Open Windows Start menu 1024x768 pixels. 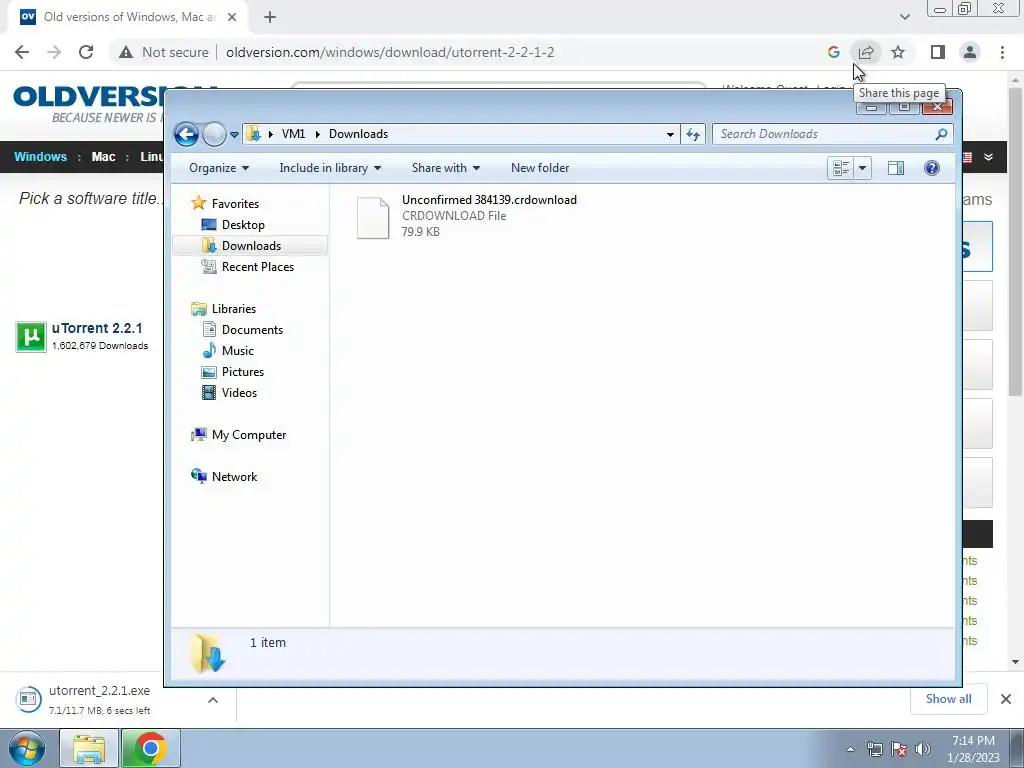27,748
